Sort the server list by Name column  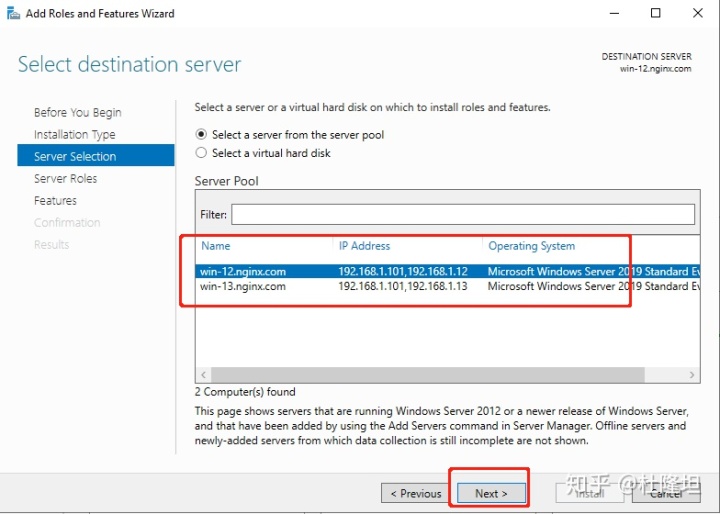tap(215, 246)
